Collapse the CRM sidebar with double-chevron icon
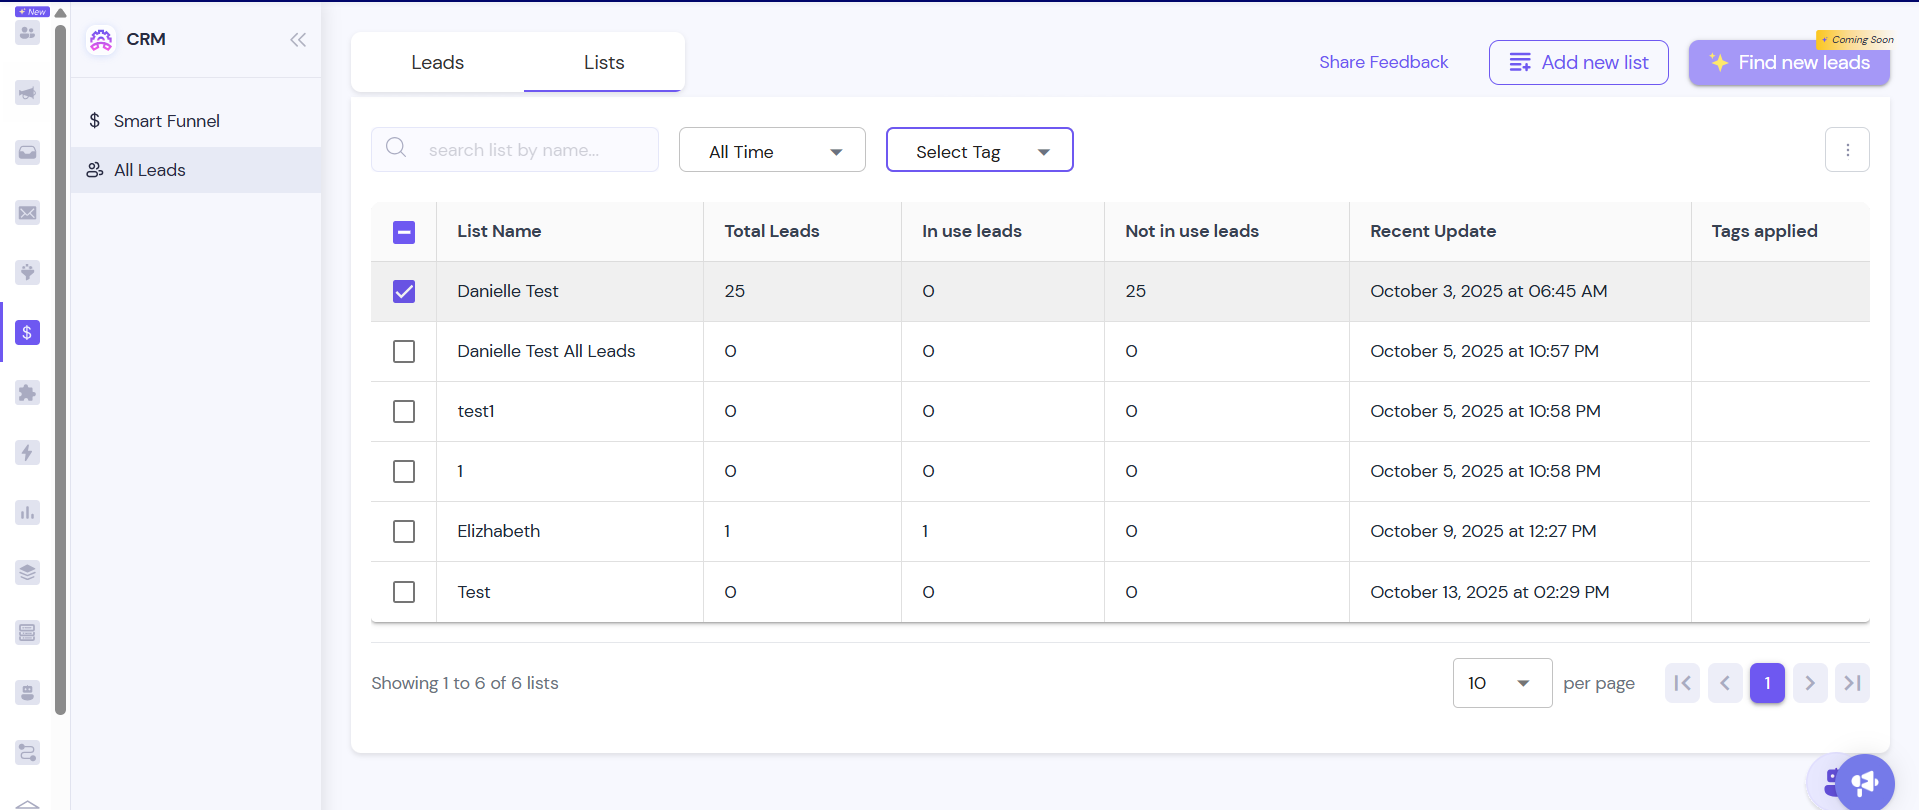 pyautogui.click(x=298, y=40)
